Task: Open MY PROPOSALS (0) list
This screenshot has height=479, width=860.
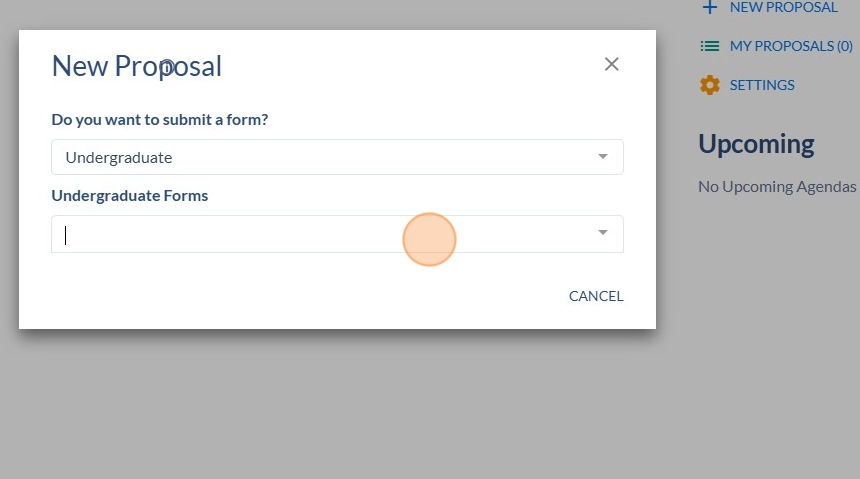Action: point(791,46)
